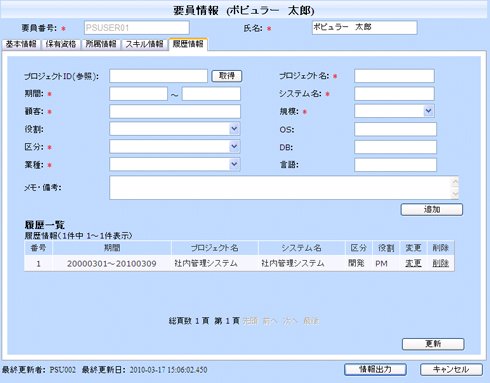Focus the 顧客 input field
The image size is (490, 383).
[x=175, y=111]
